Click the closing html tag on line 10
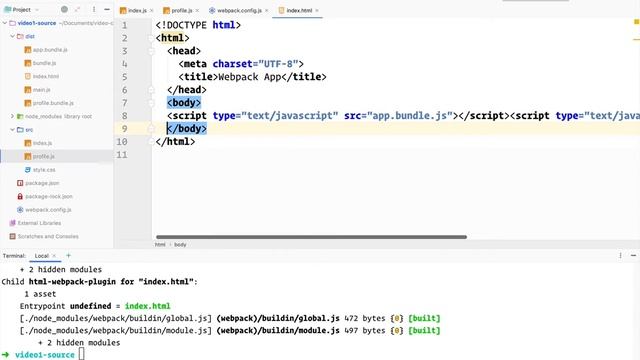The width and height of the screenshot is (640, 360). click(176, 142)
